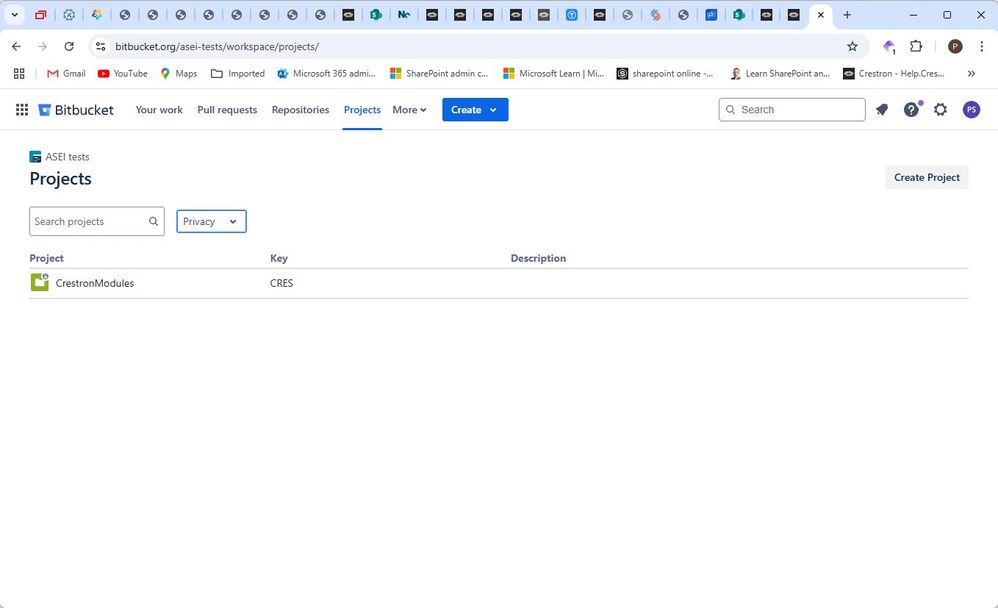Select the Projects navigation tab
998x608 pixels.
[x=362, y=110]
